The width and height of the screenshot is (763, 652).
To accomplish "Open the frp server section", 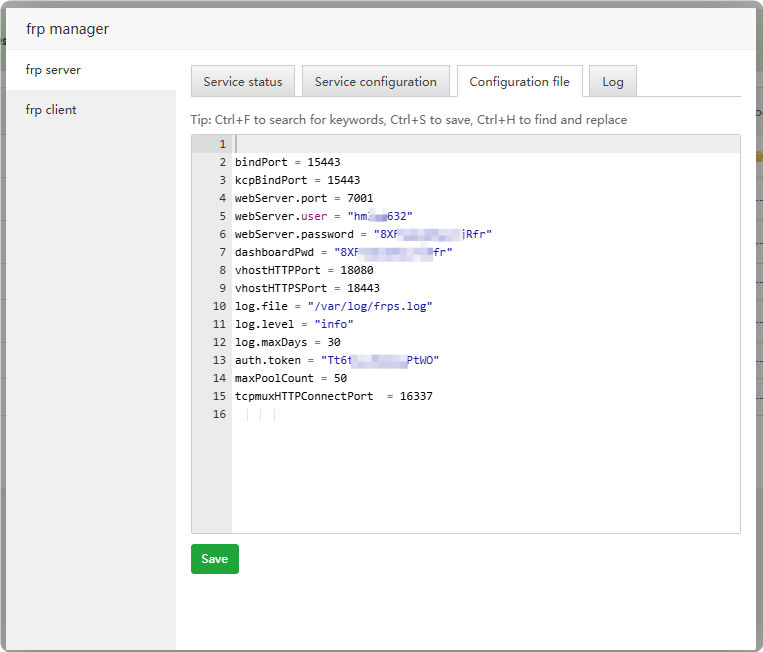I will pos(53,70).
